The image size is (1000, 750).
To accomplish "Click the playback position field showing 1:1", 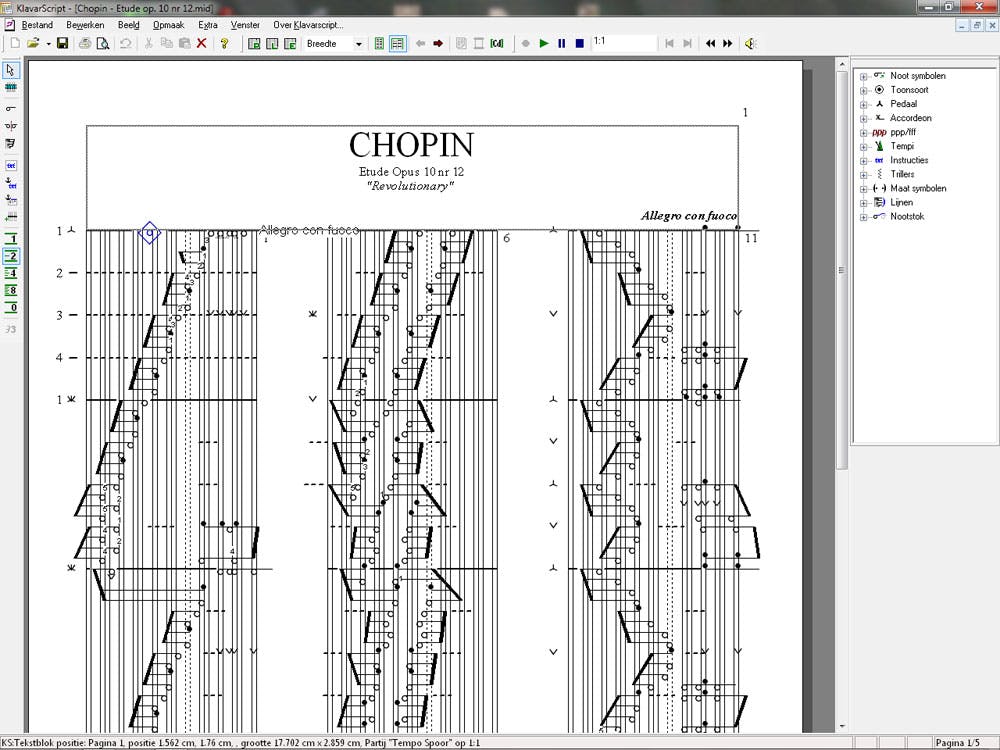I will (623, 42).
